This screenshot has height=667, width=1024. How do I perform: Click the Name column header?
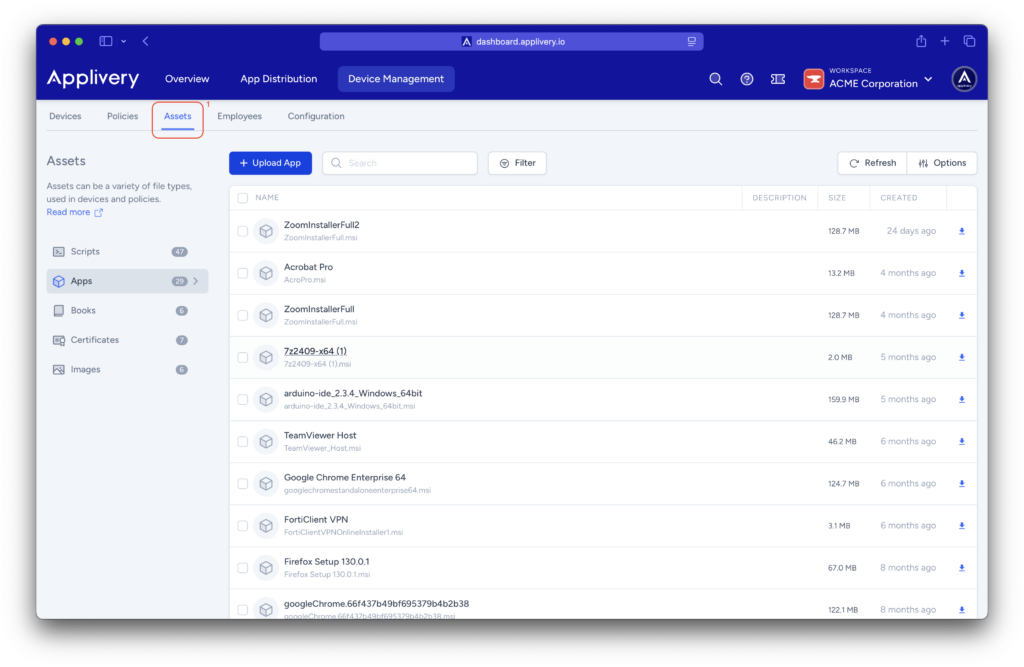tap(267, 198)
